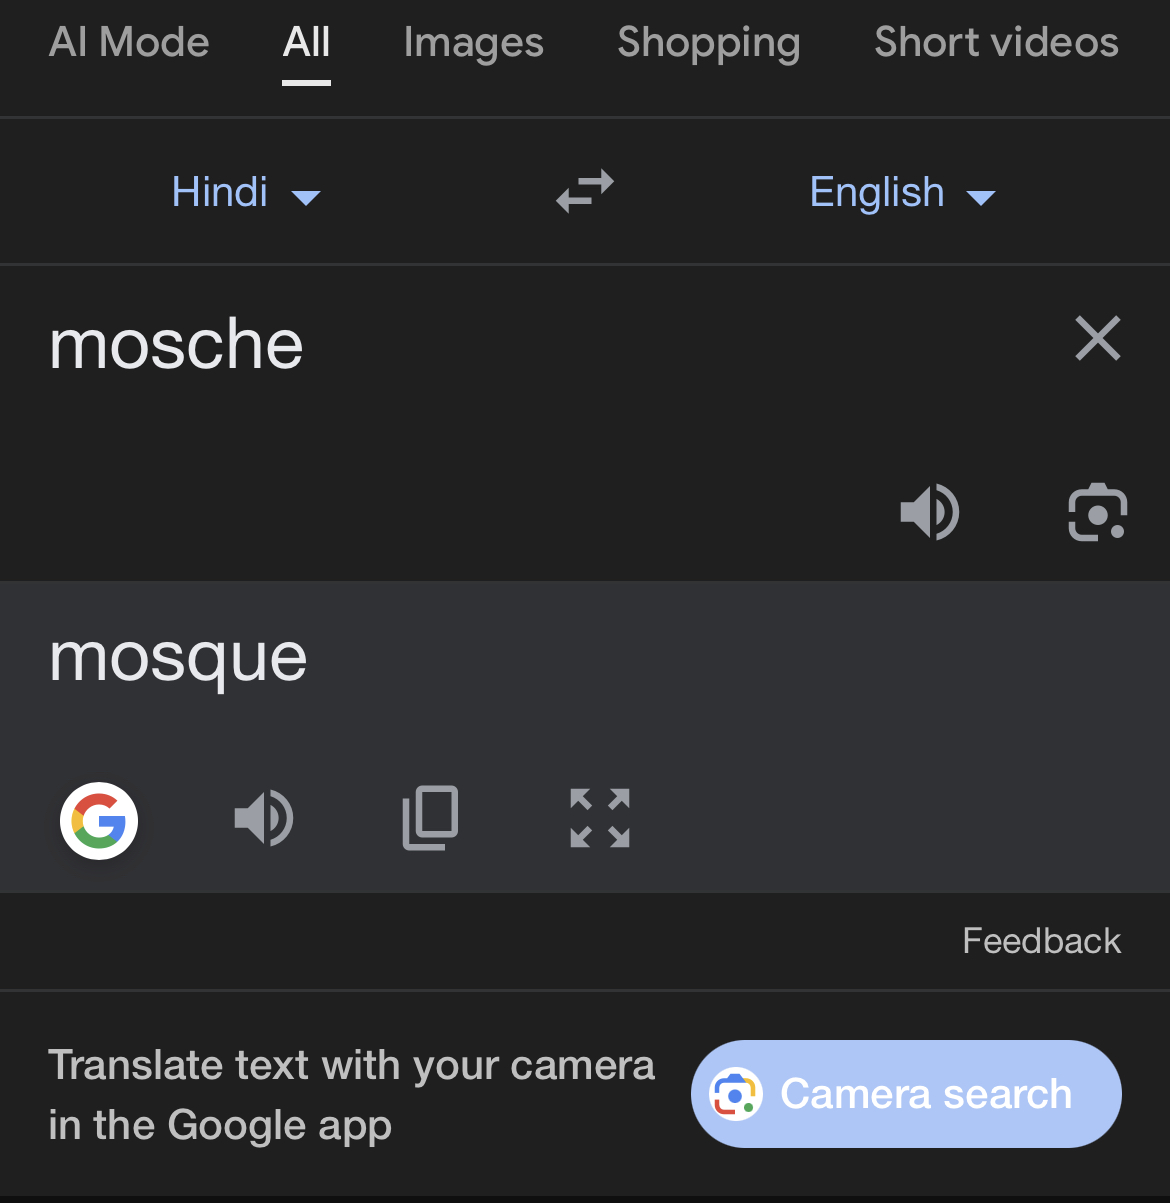Switch to Short videos tab
The height and width of the screenshot is (1203, 1170).
coord(996,43)
